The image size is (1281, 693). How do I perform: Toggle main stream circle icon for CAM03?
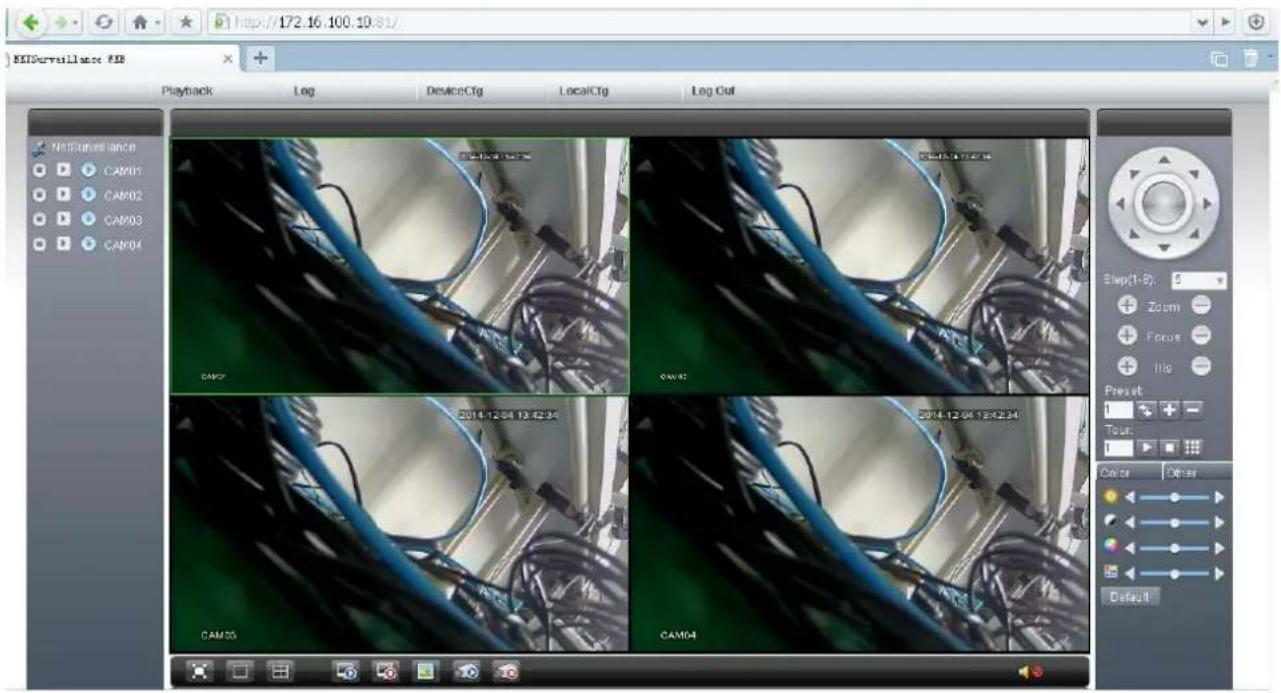41,219
